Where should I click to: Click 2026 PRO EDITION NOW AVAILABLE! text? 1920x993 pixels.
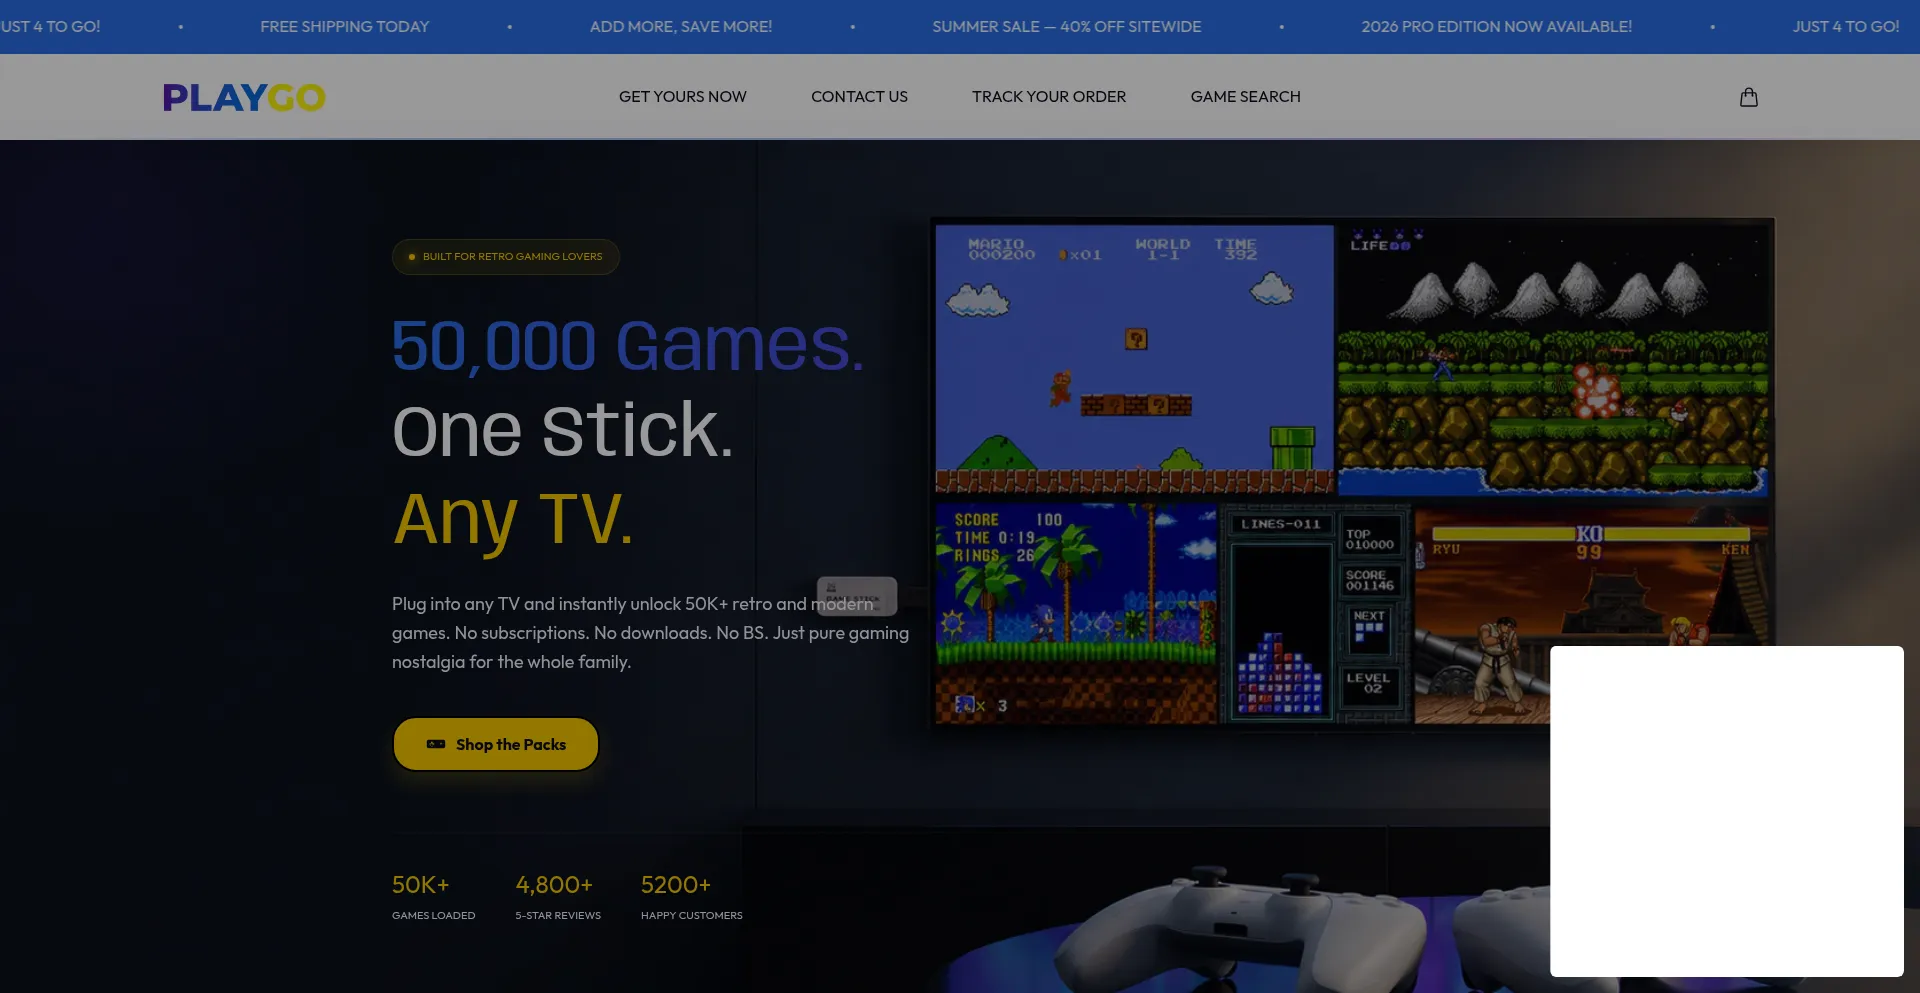pyautogui.click(x=1496, y=27)
